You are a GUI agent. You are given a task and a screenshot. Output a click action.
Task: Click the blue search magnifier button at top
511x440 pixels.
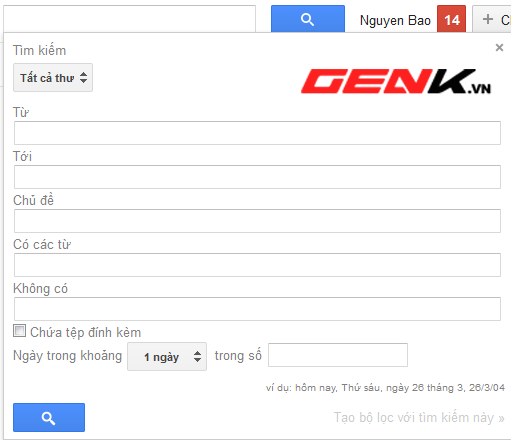point(308,19)
